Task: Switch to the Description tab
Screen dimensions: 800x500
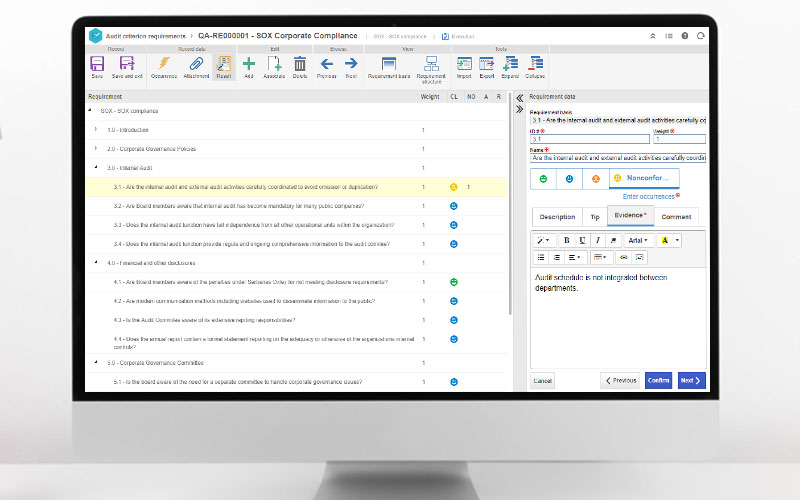Action: (x=557, y=217)
